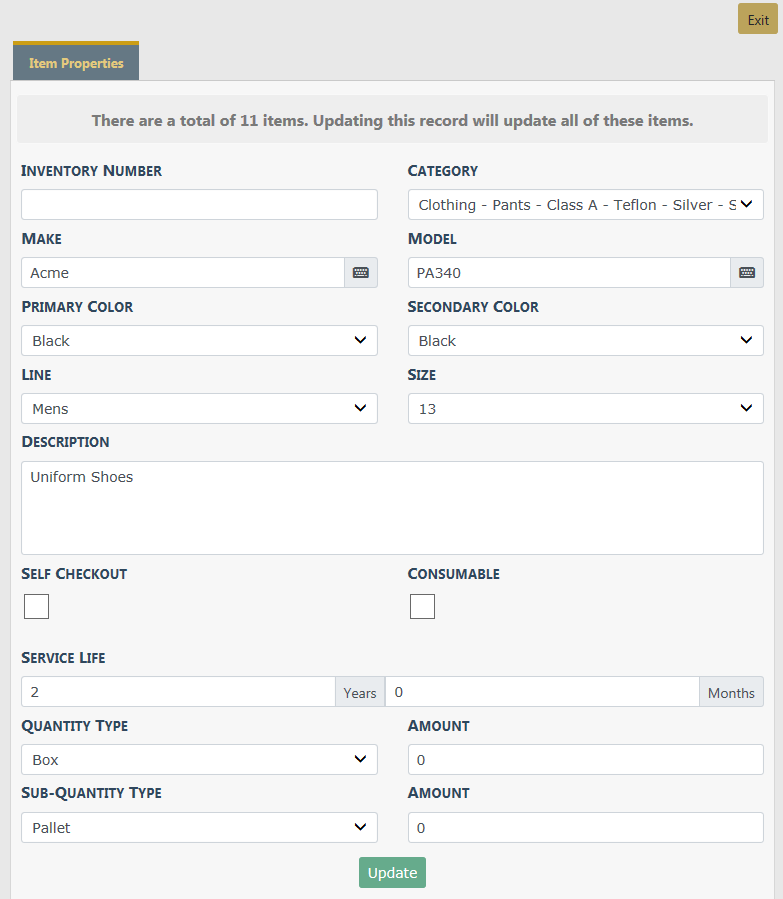
Task: Open the Sub-Quantity Type dropdown
Action: (x=199, y=828)
